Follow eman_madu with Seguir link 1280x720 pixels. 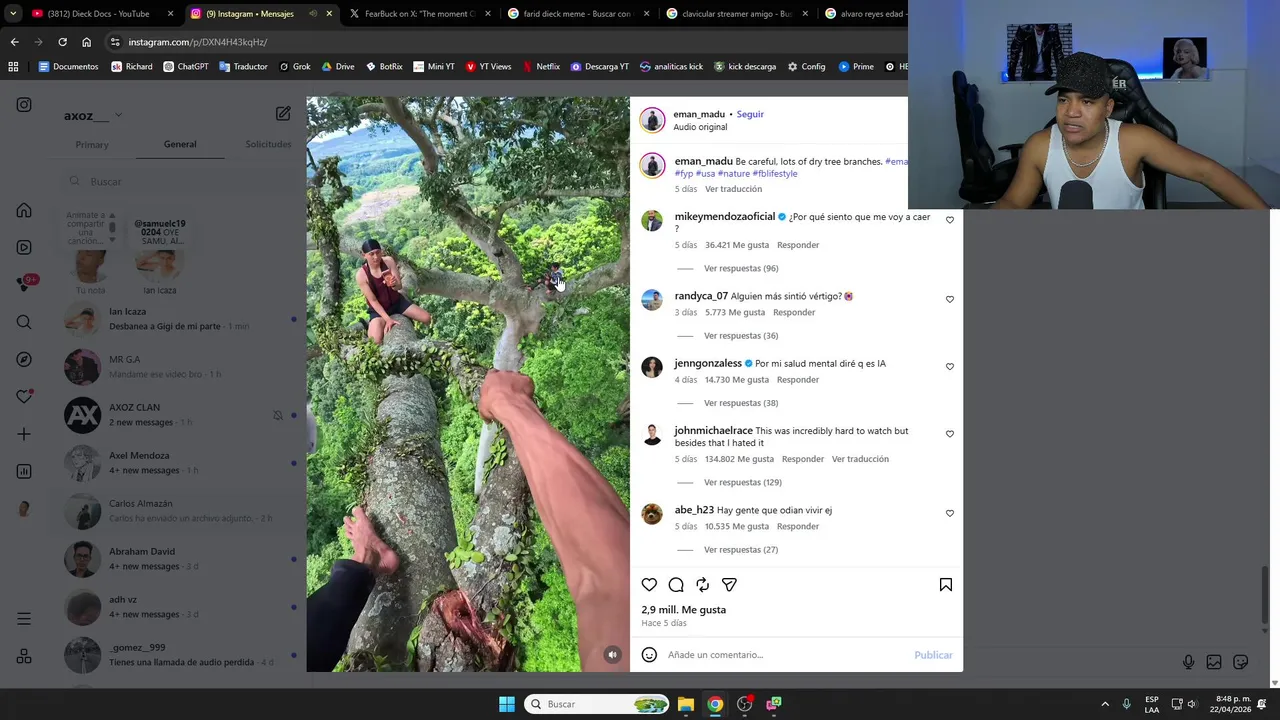pyautogui.click(x=750, y=114)
